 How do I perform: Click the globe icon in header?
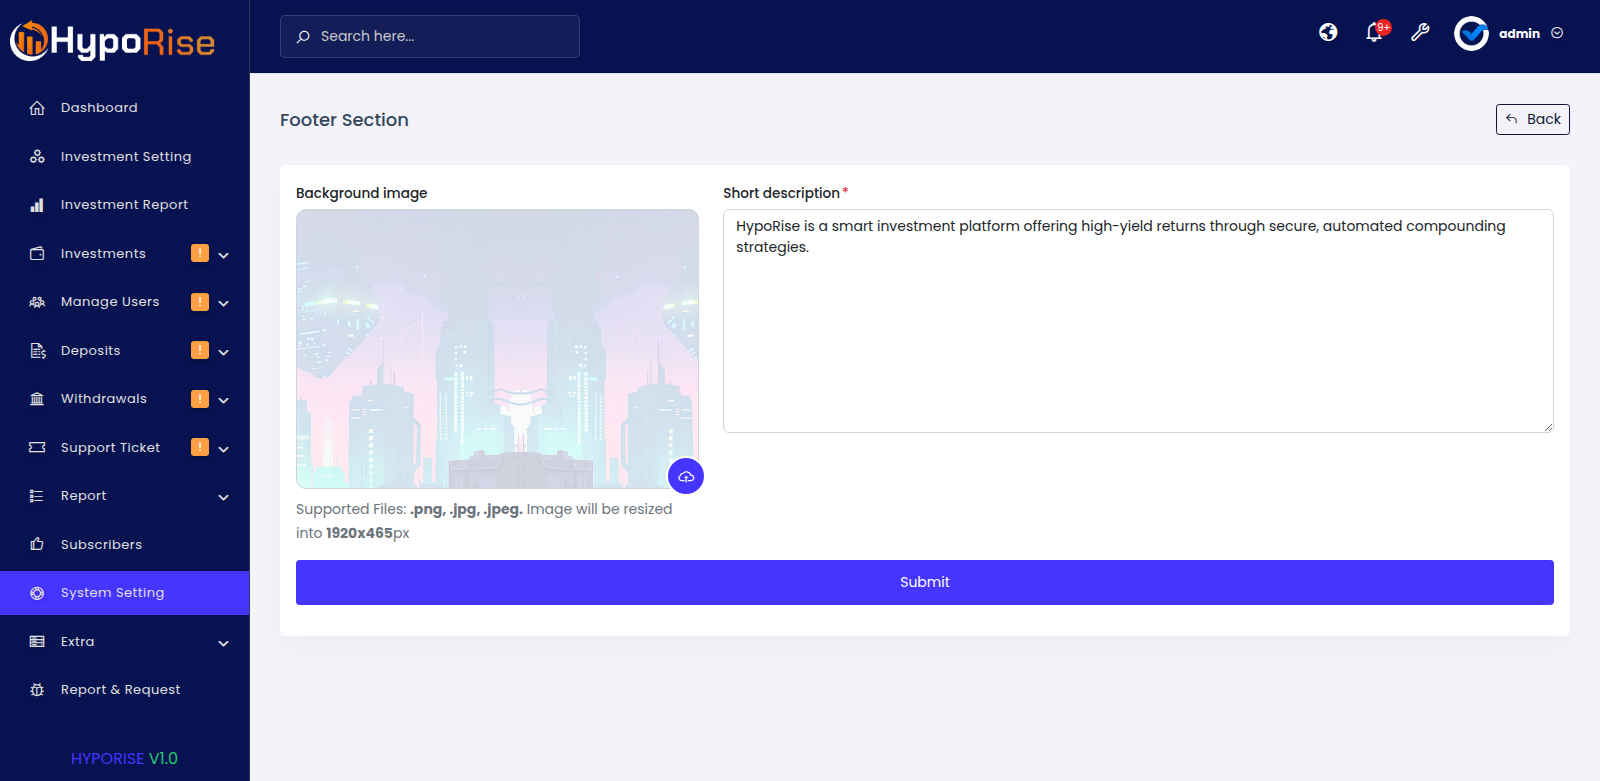(x=1328, y=33)
